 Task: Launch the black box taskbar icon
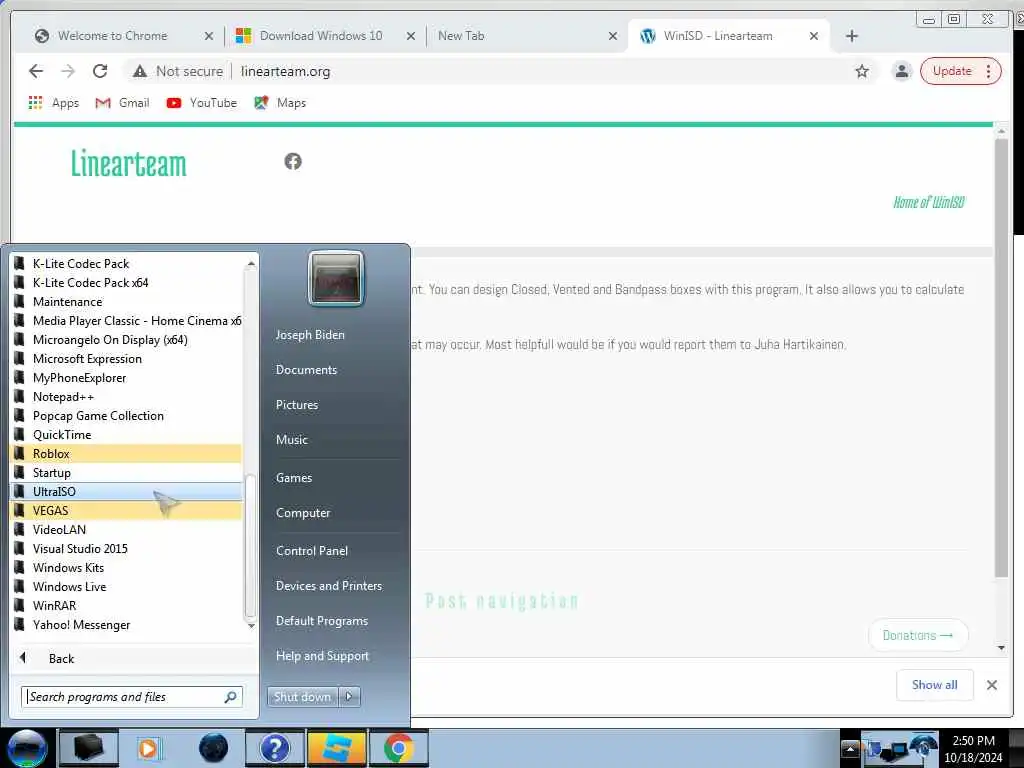(88, 748)
